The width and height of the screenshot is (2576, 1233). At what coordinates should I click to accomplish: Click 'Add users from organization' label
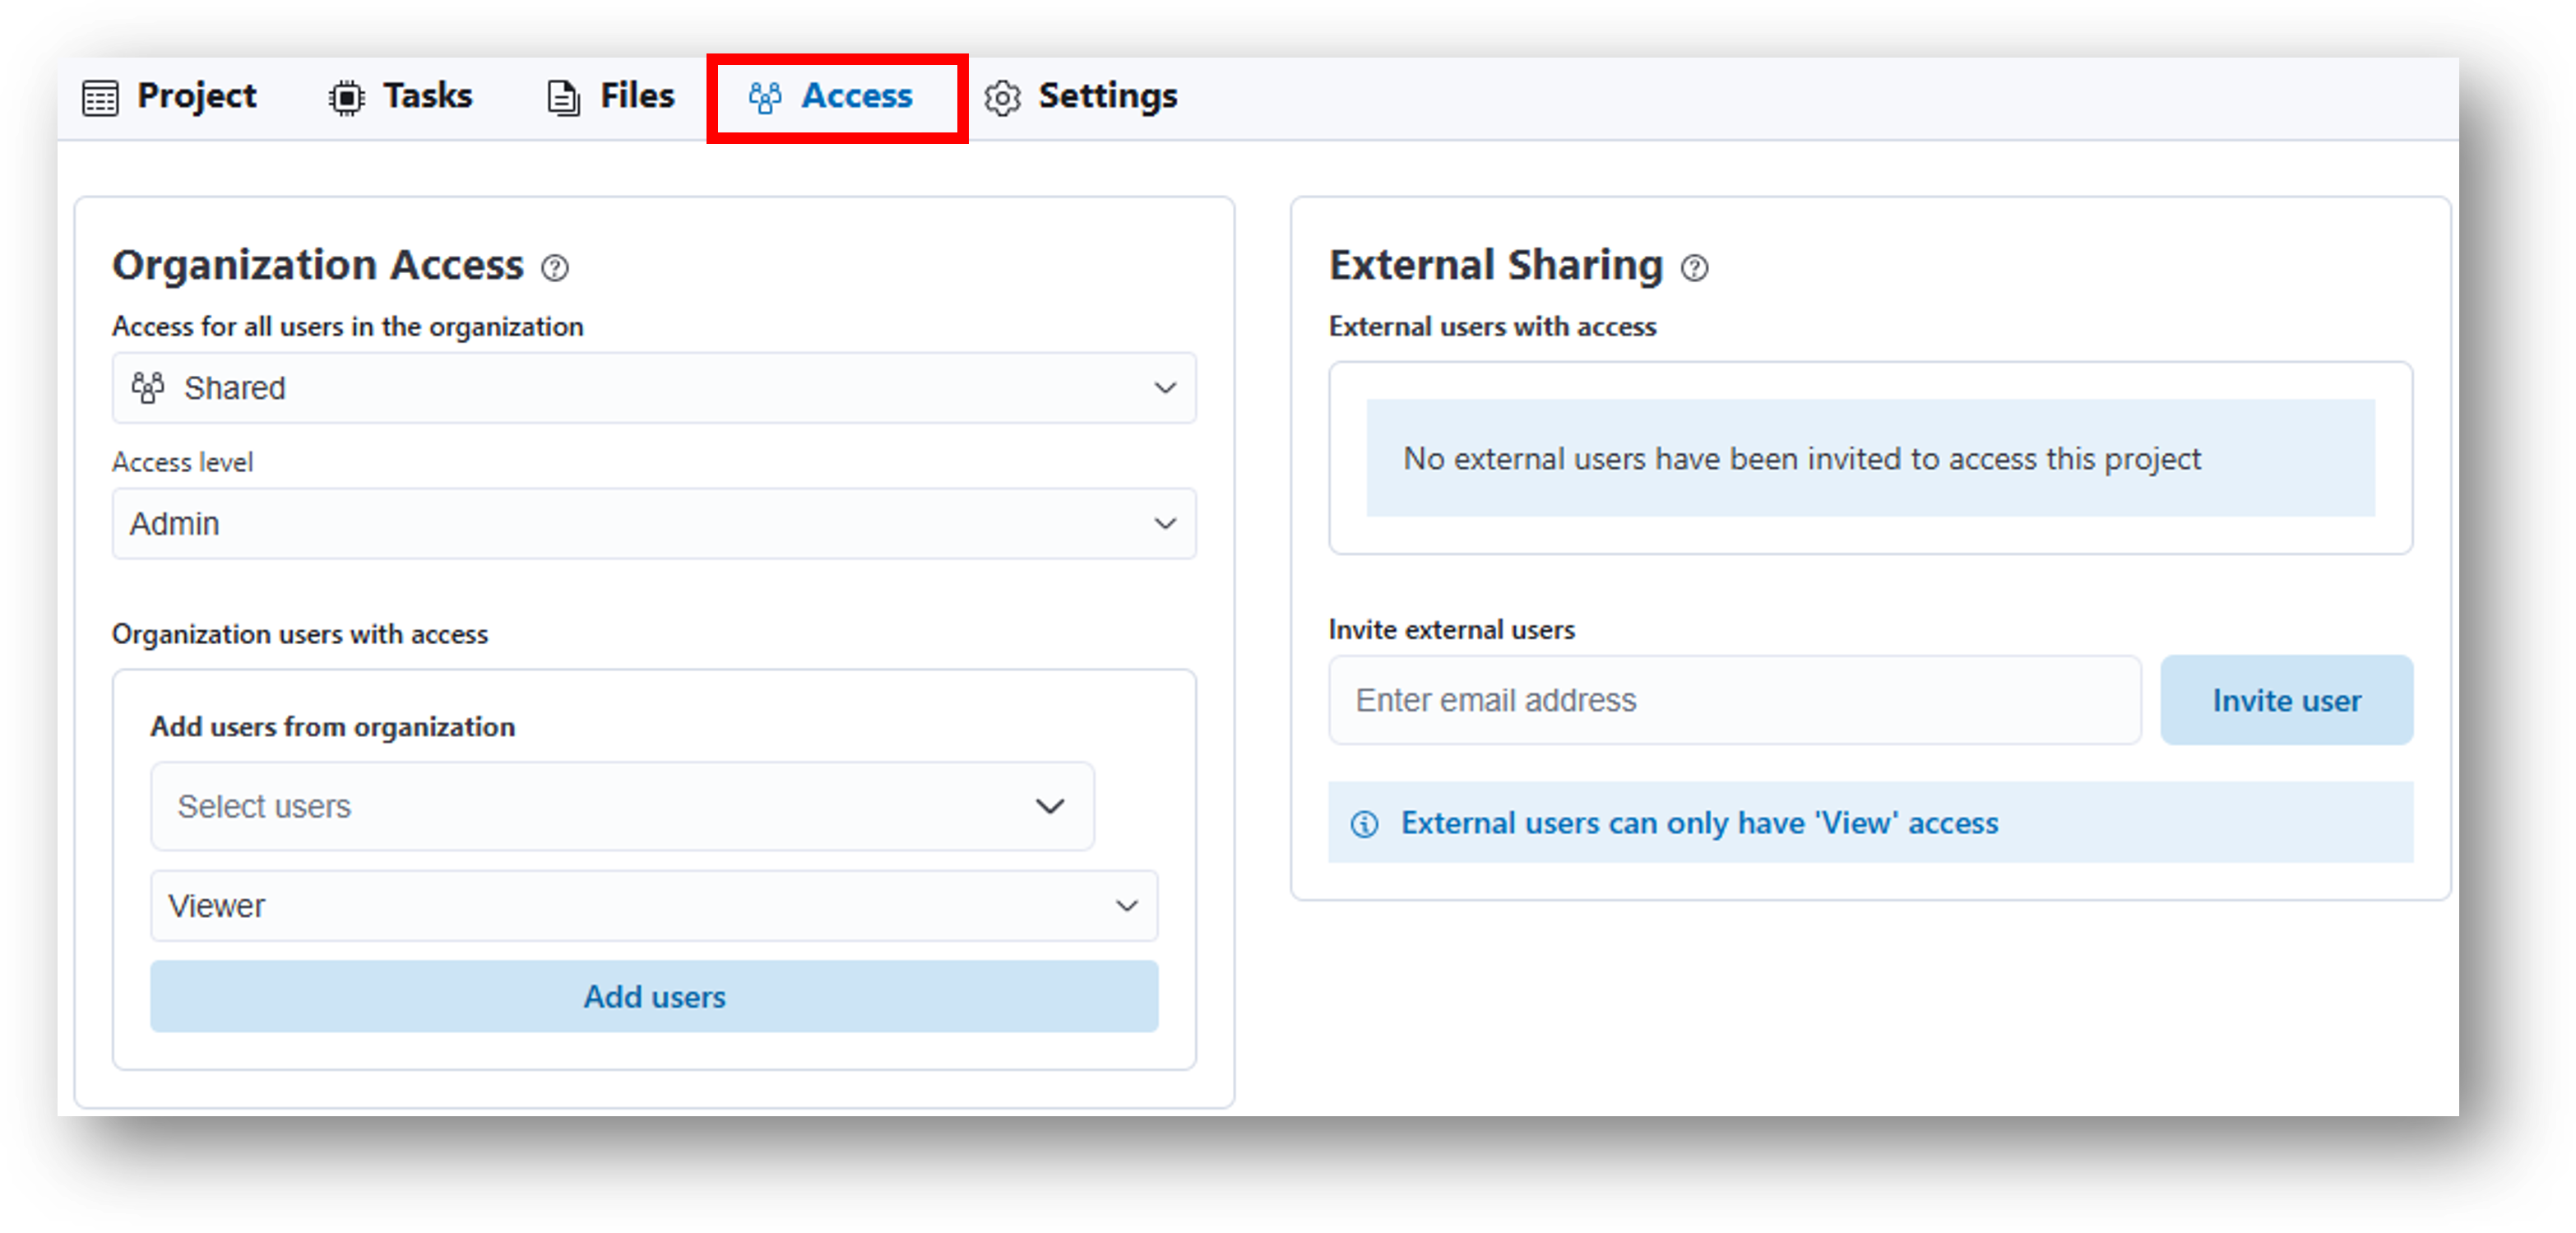coord(333,727)
